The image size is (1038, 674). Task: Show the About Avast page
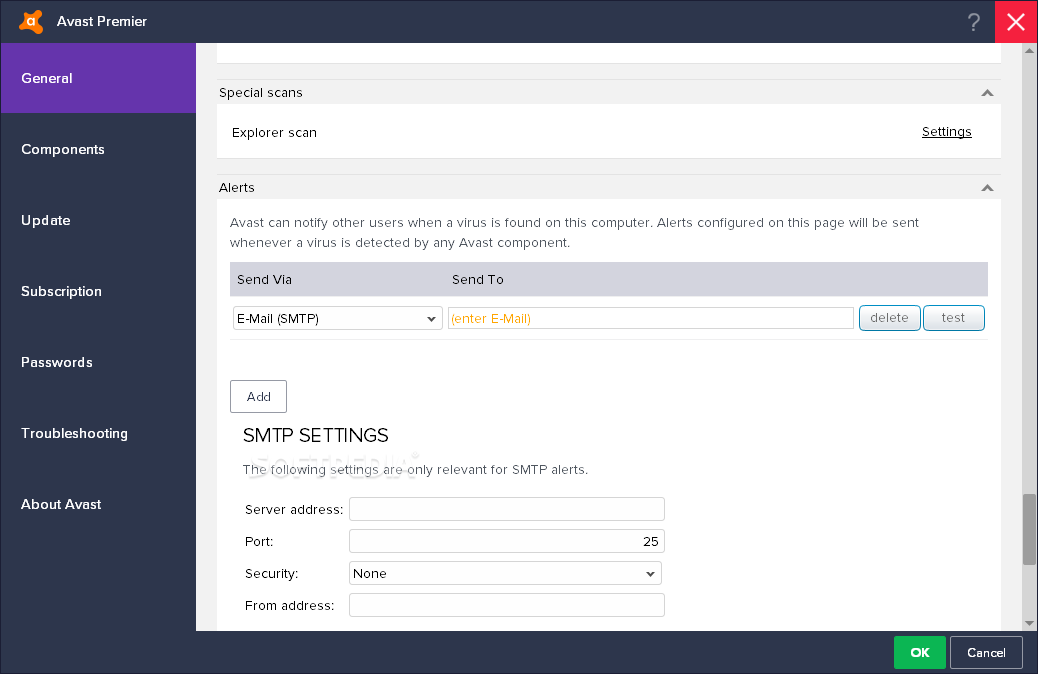click(61, 504)
